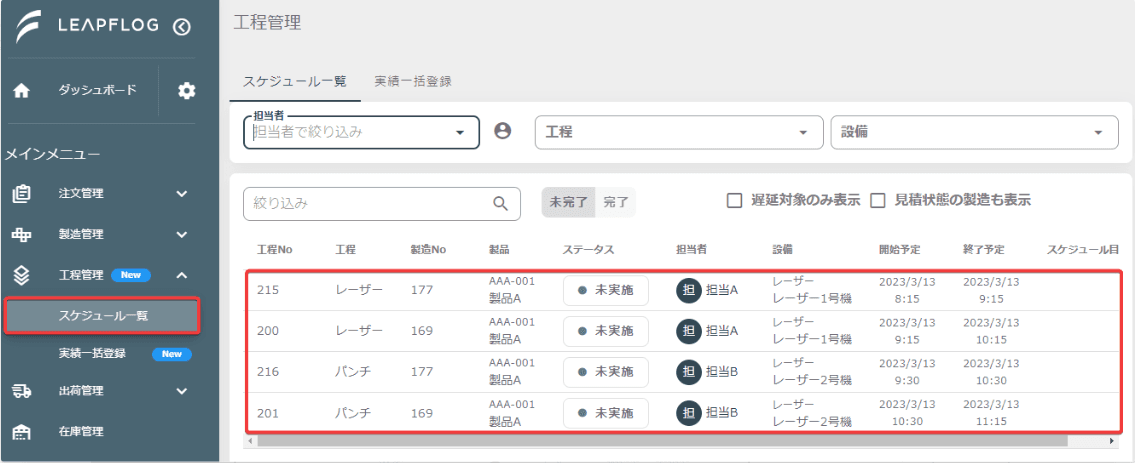Click the 在庫管理 warehouse icon
The width and height of the screenshot is (1135, 463).
(22, 432)
